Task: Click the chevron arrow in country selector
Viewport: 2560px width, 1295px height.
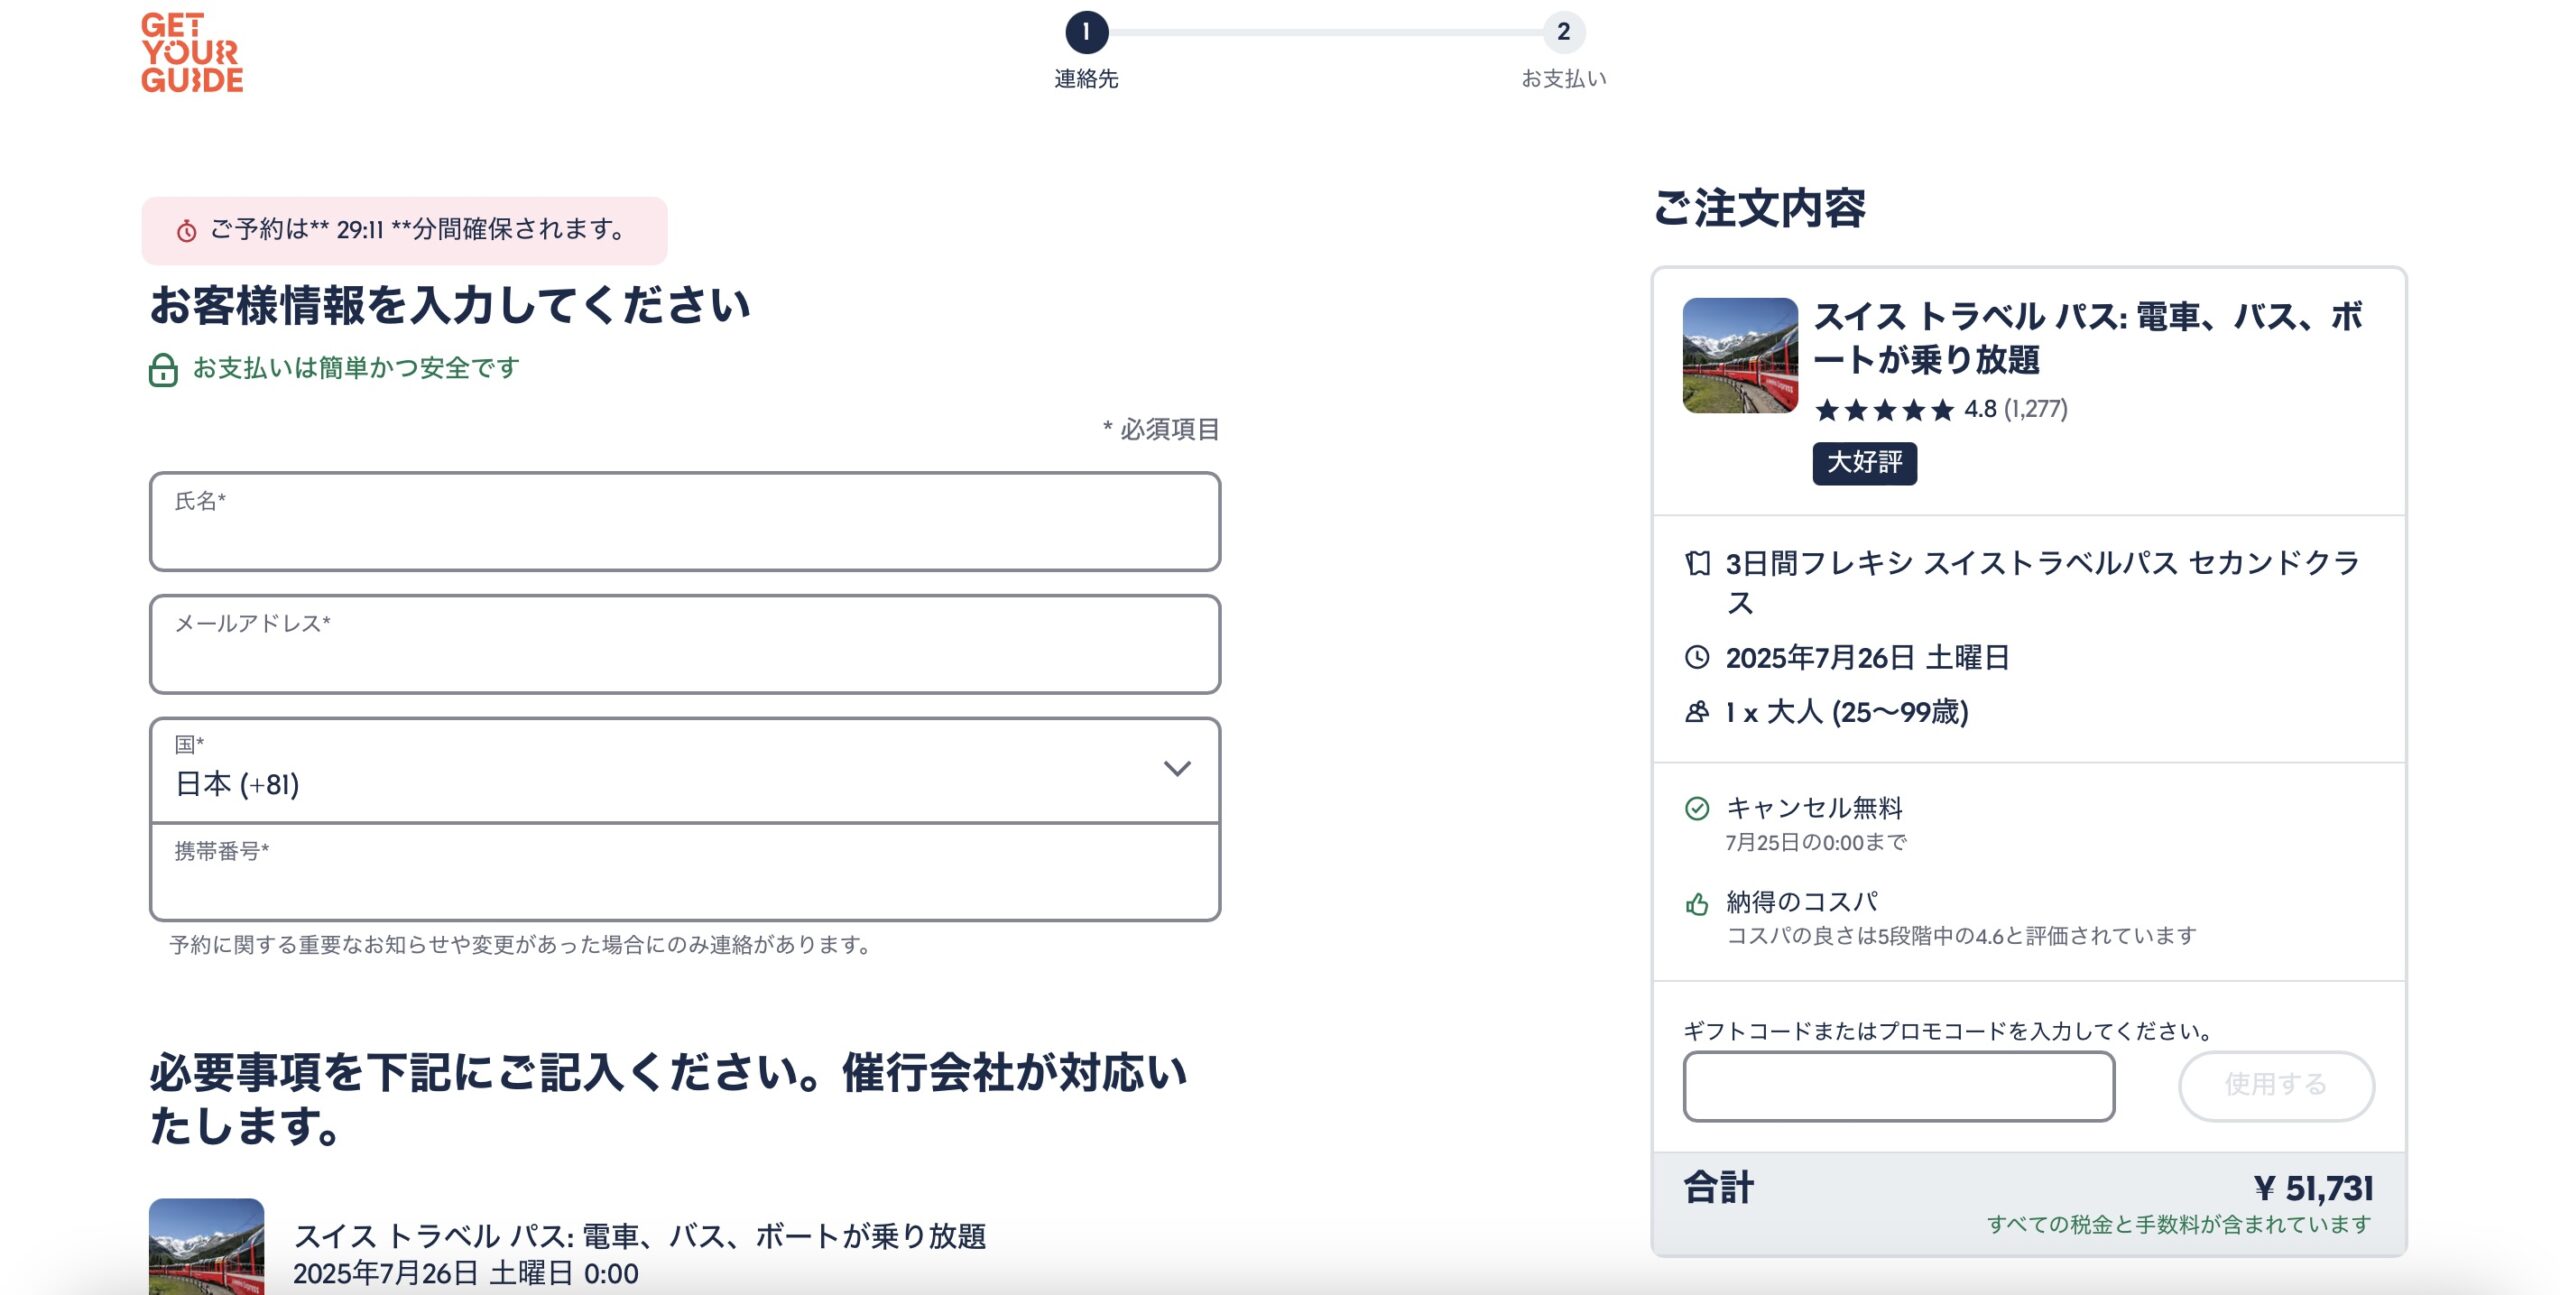Action: coord(1177,768)
